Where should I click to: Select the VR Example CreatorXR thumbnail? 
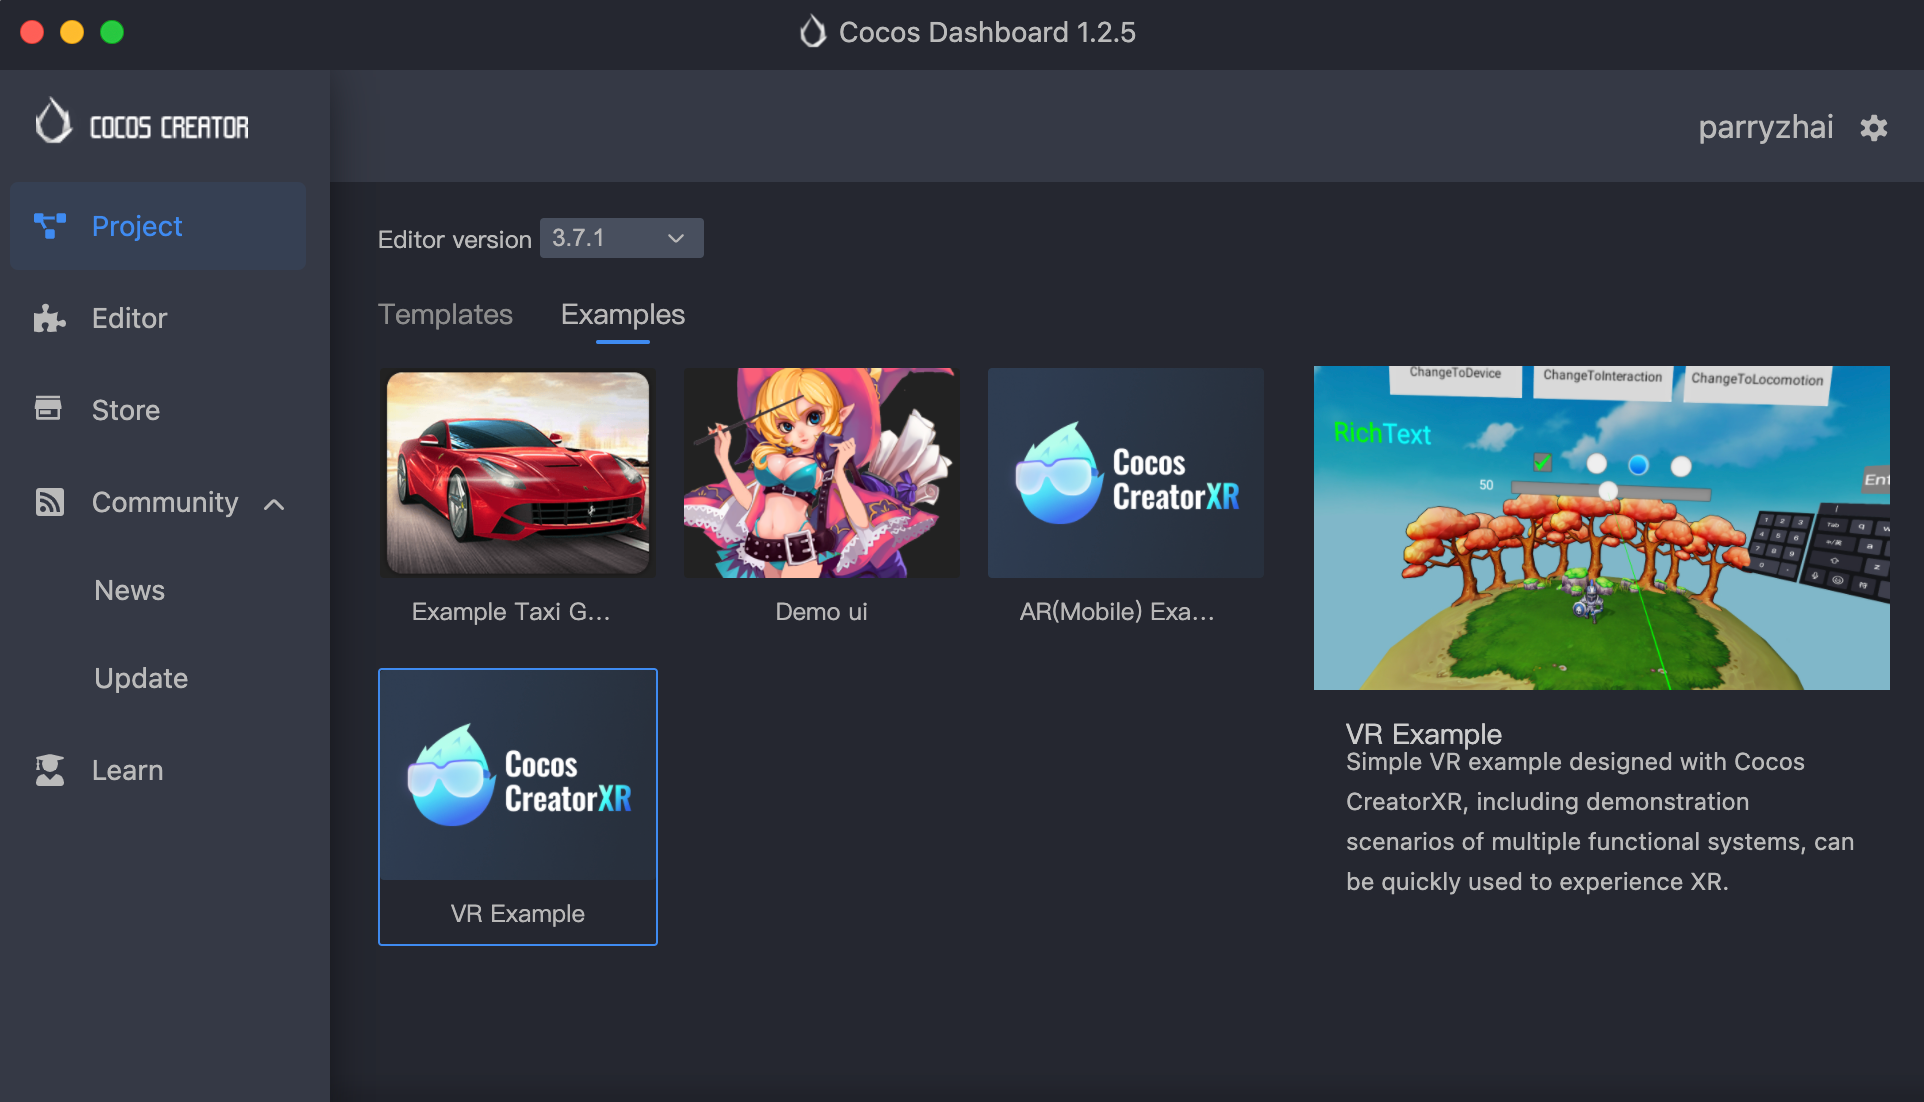[x=518, y=775]
